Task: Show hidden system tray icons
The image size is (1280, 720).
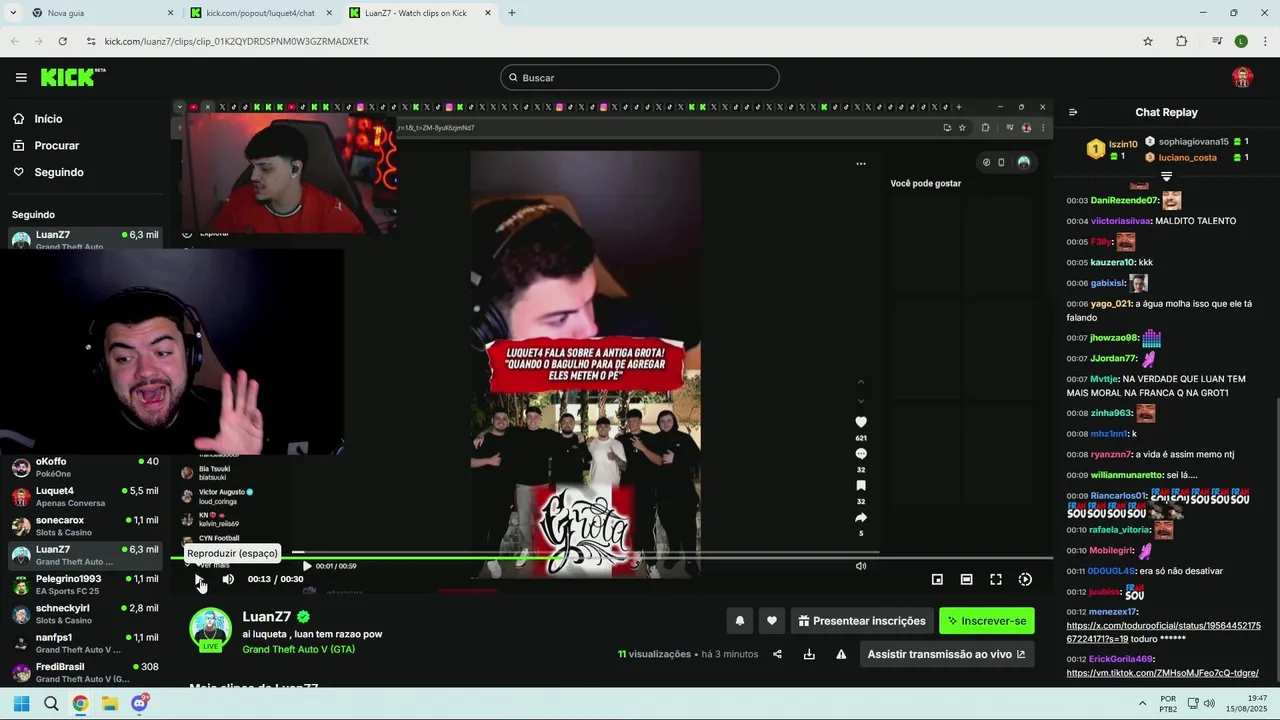Action: click(1142, 704)
